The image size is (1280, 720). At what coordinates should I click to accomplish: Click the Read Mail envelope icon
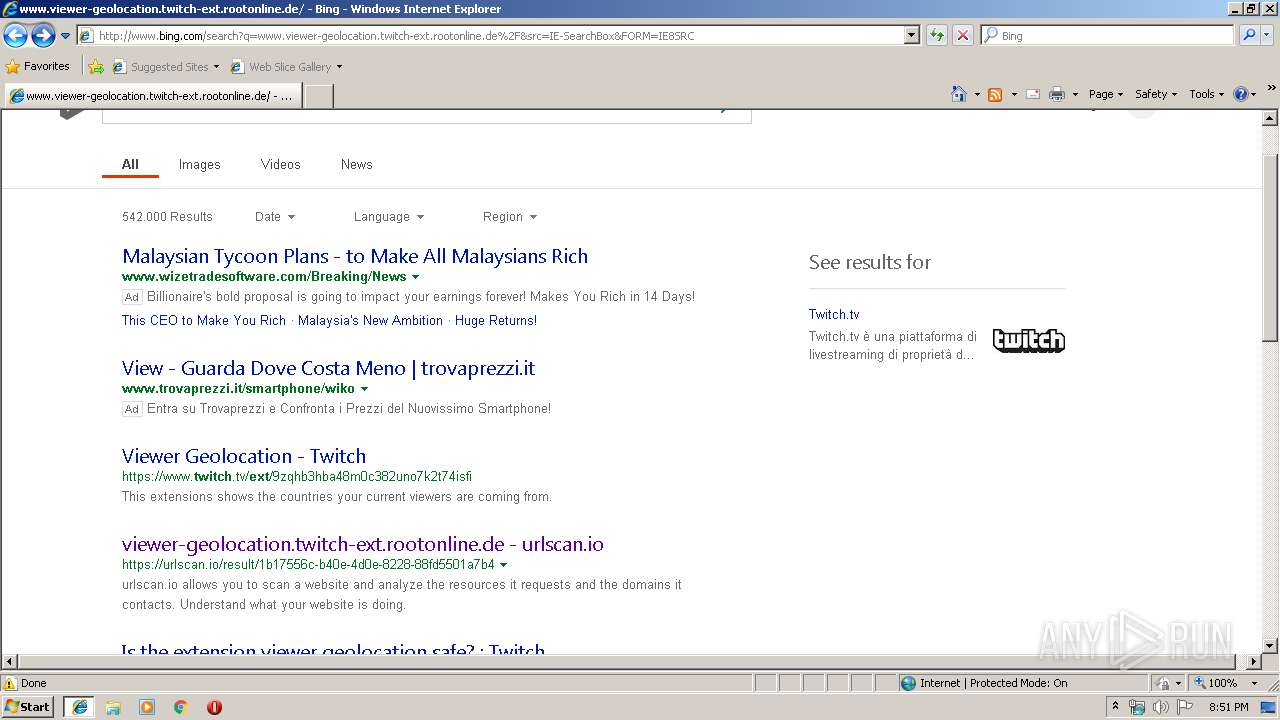pos(1033,94)
